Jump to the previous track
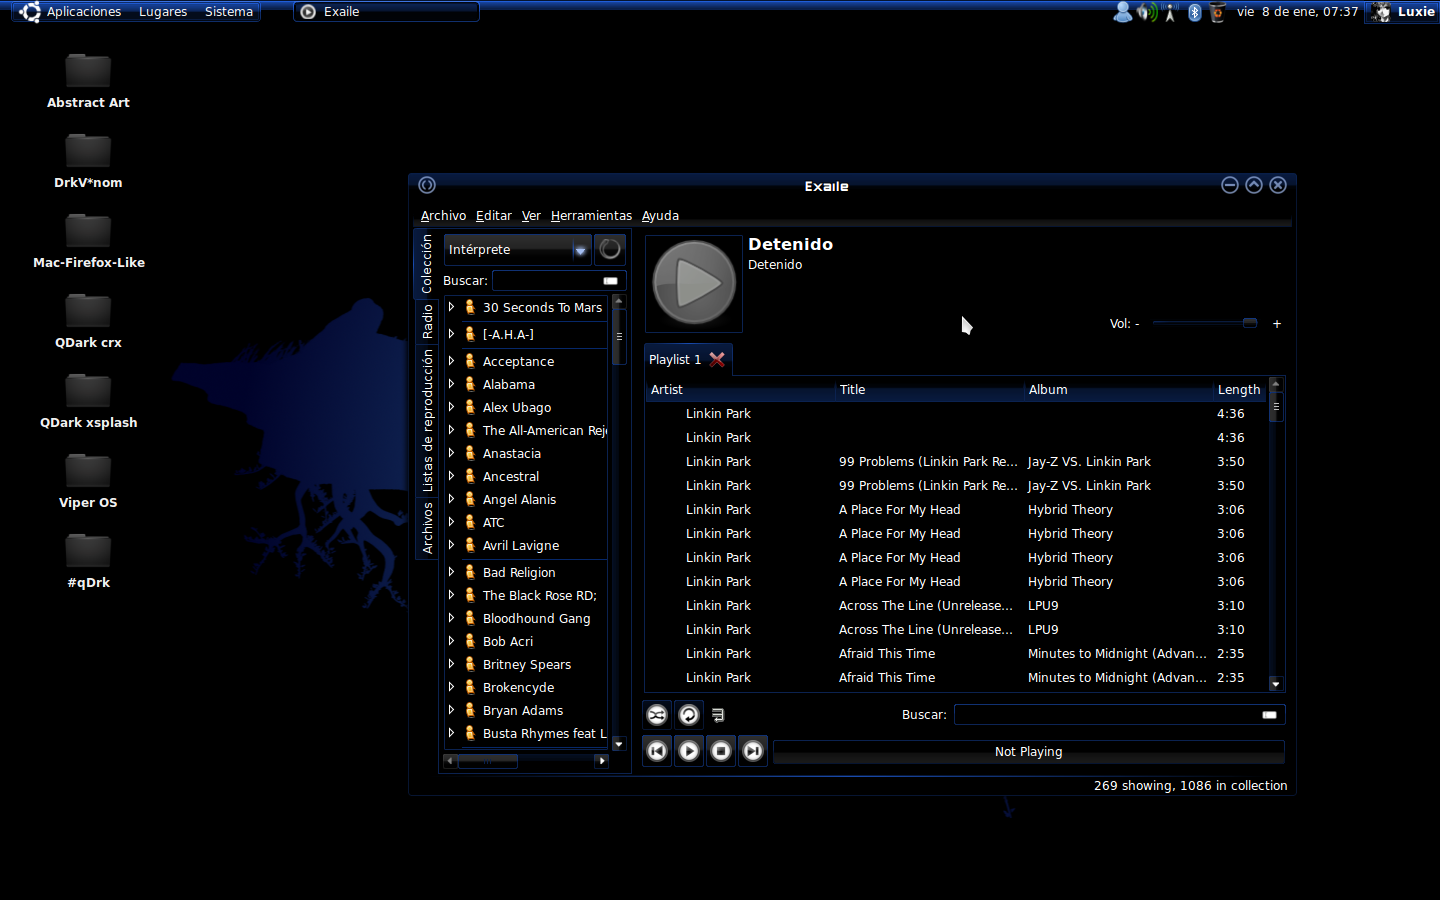 point(657,751)
